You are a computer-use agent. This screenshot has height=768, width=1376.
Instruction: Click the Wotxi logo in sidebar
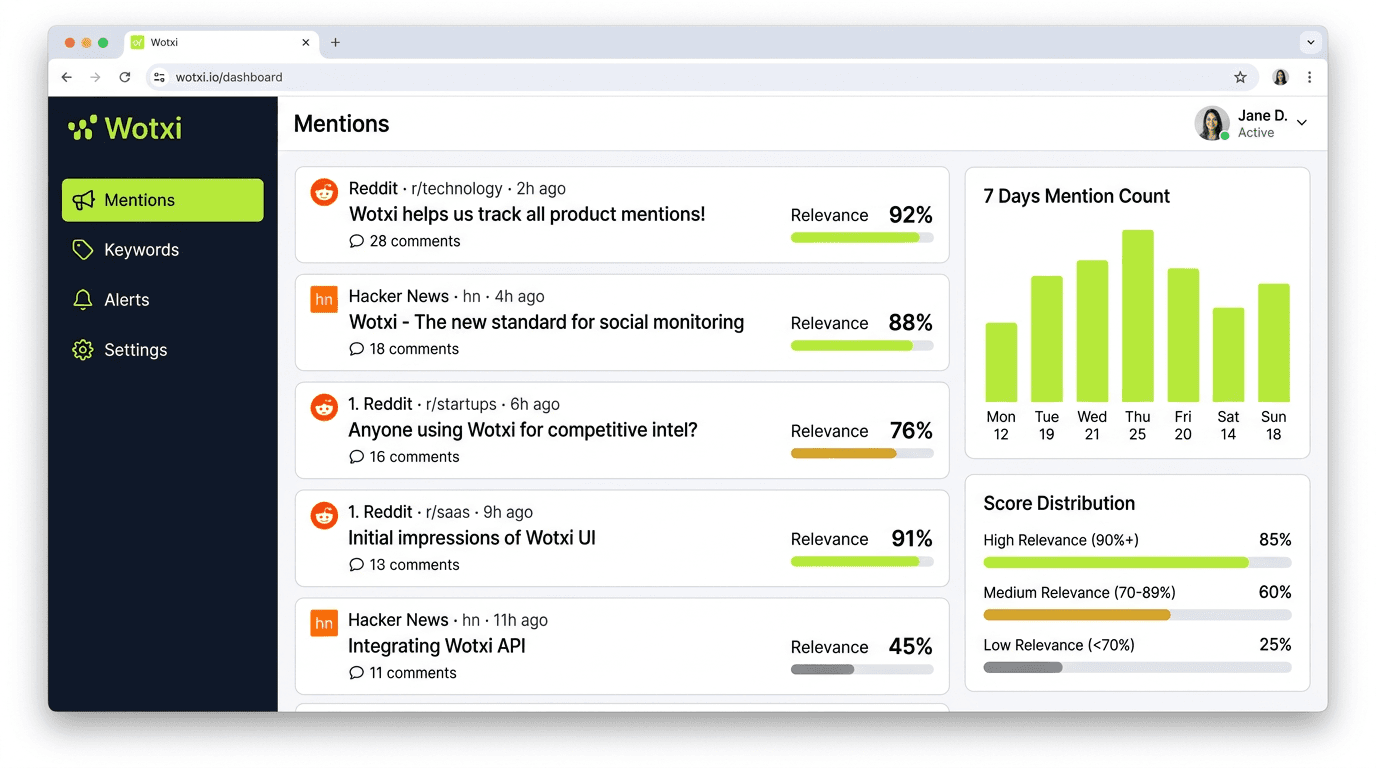point(125,128)
